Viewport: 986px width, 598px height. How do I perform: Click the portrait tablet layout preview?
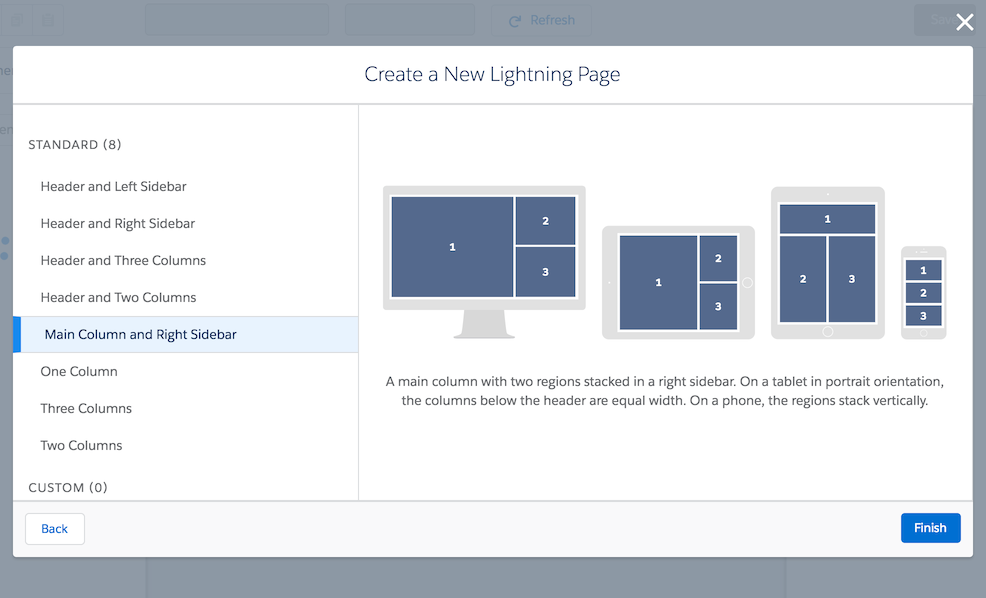point(828,263)
